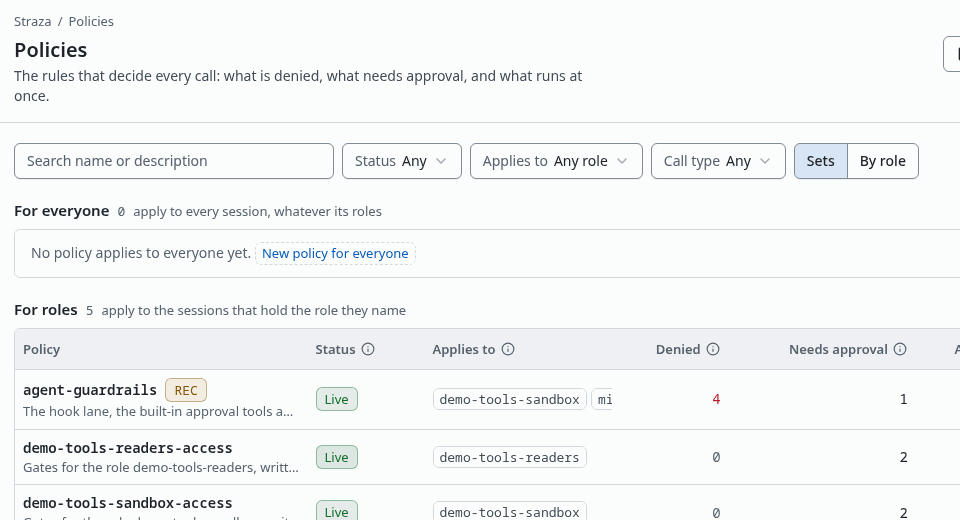Click the truncated mi role chip
960x520 pixels.
click(602, 399)
